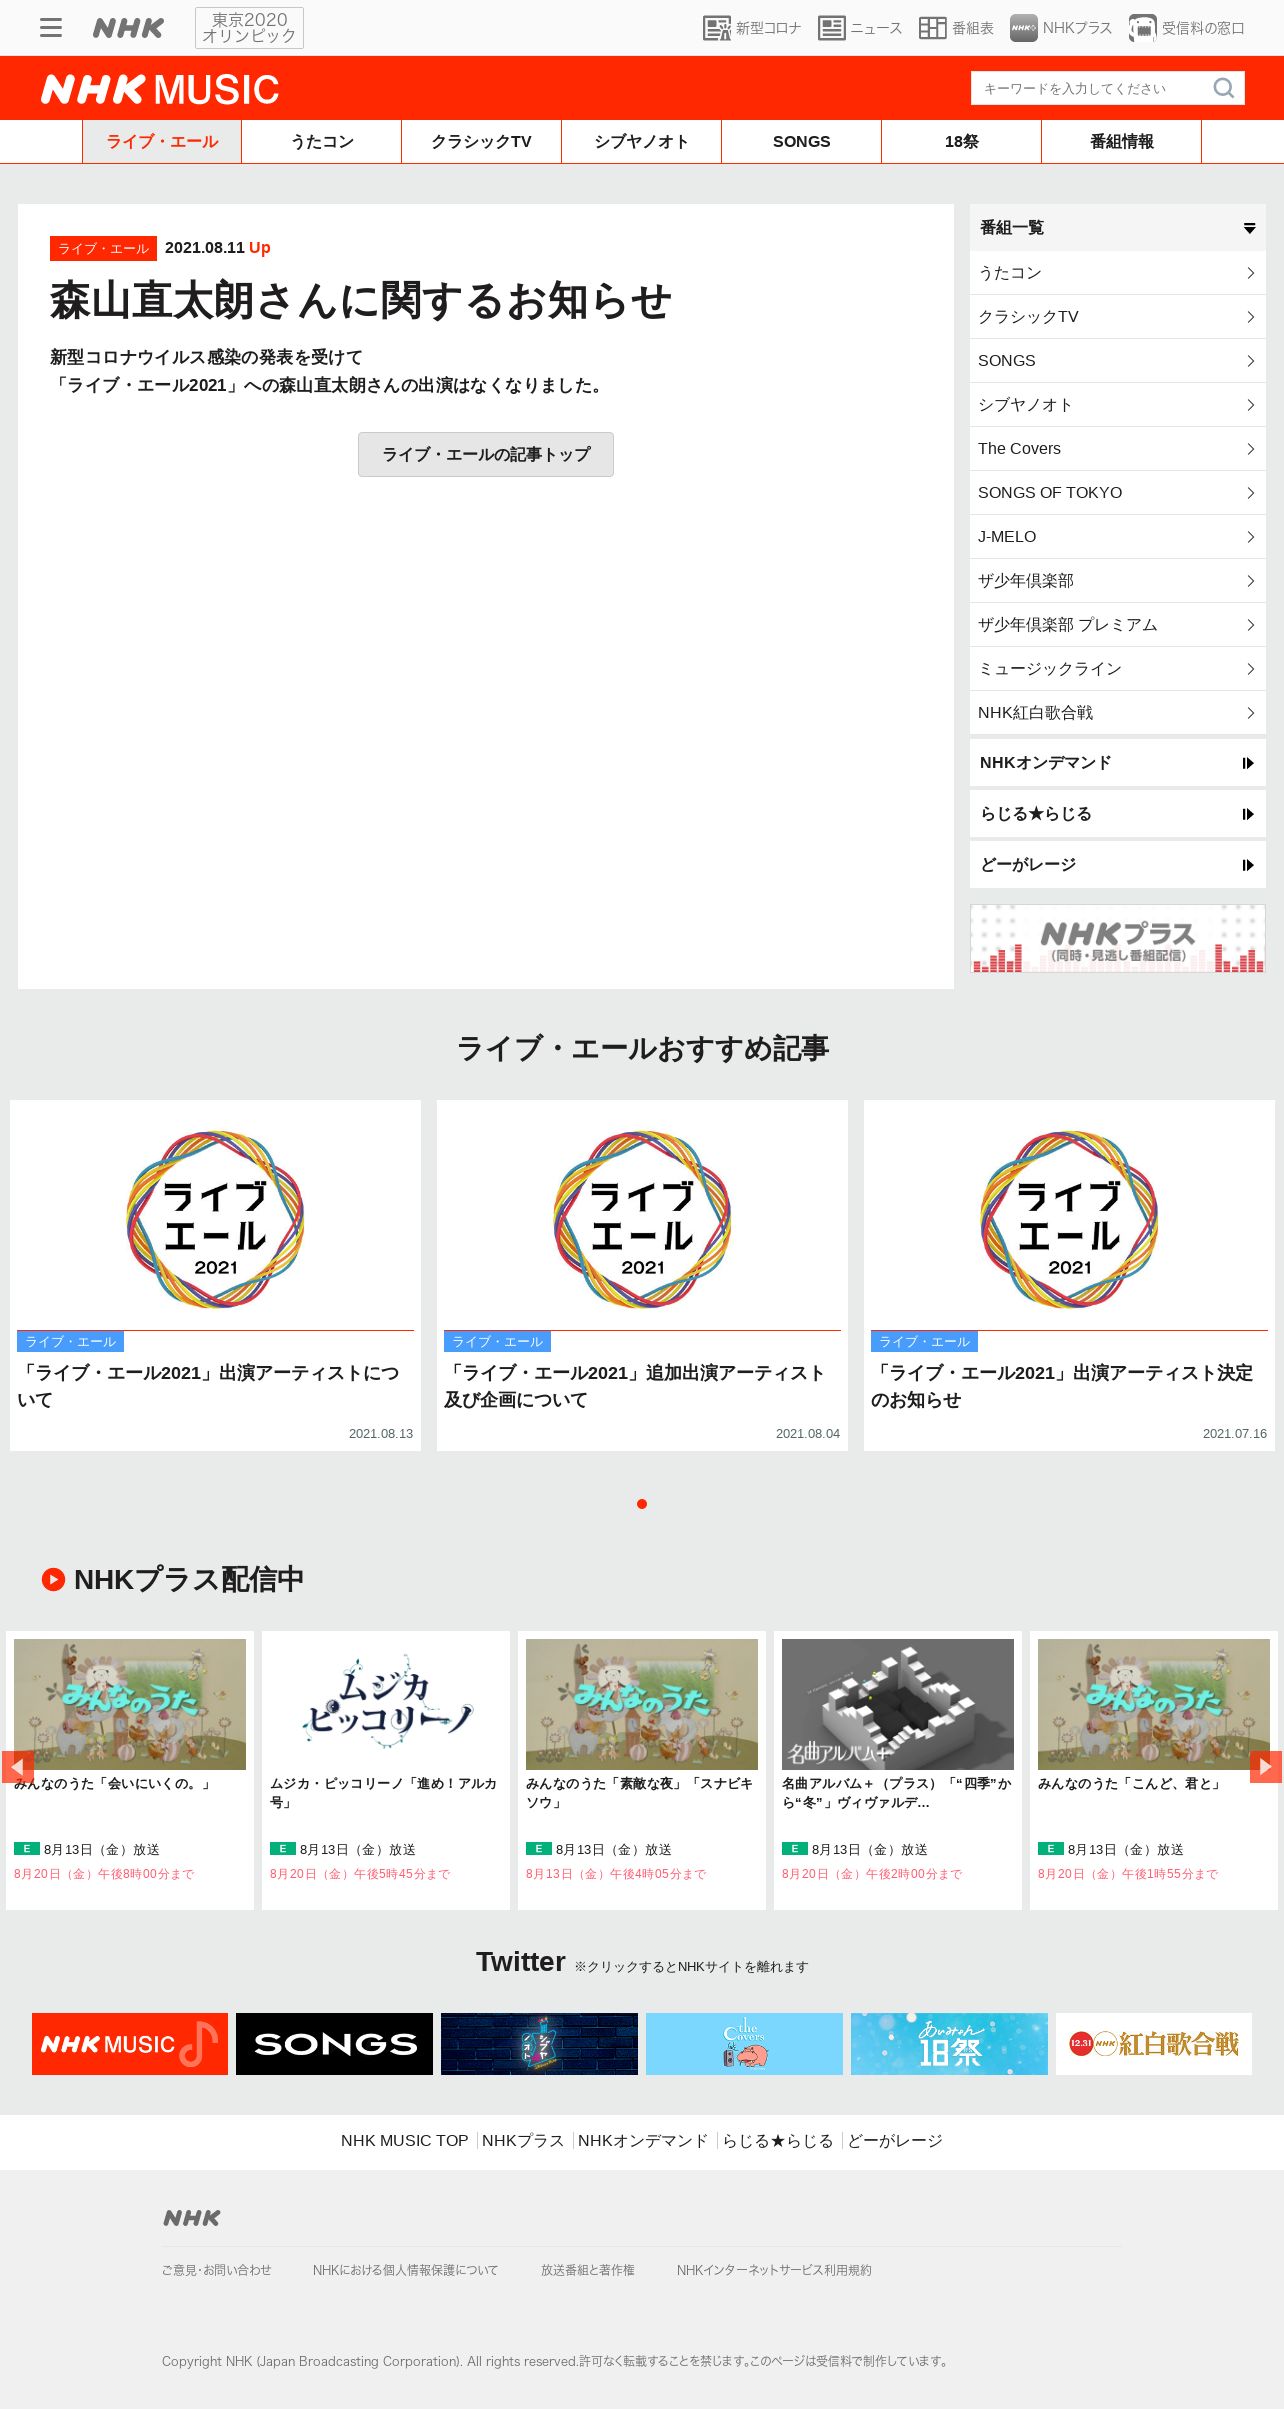The width and height of the screenshot is (1284, 2409).
Task: Open 名曲アルバム＋ 四季 video card
Action: pyautogui.click(x=898, y=1770)
